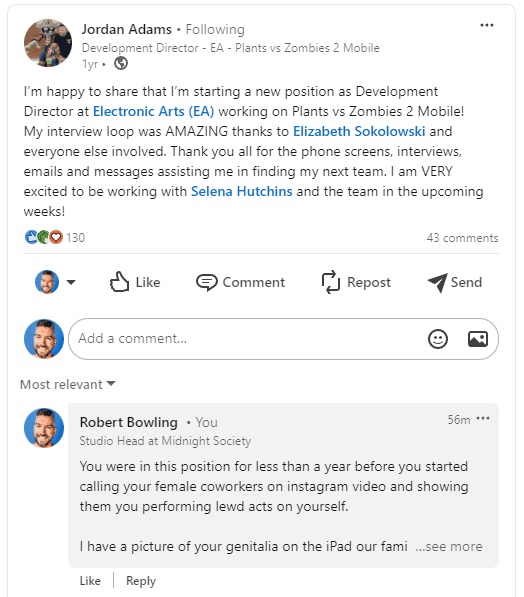The height and width of the screenshot is (597, 524).
Task: Click the Repost arrows icon
Action: click(x=330, y=282)
